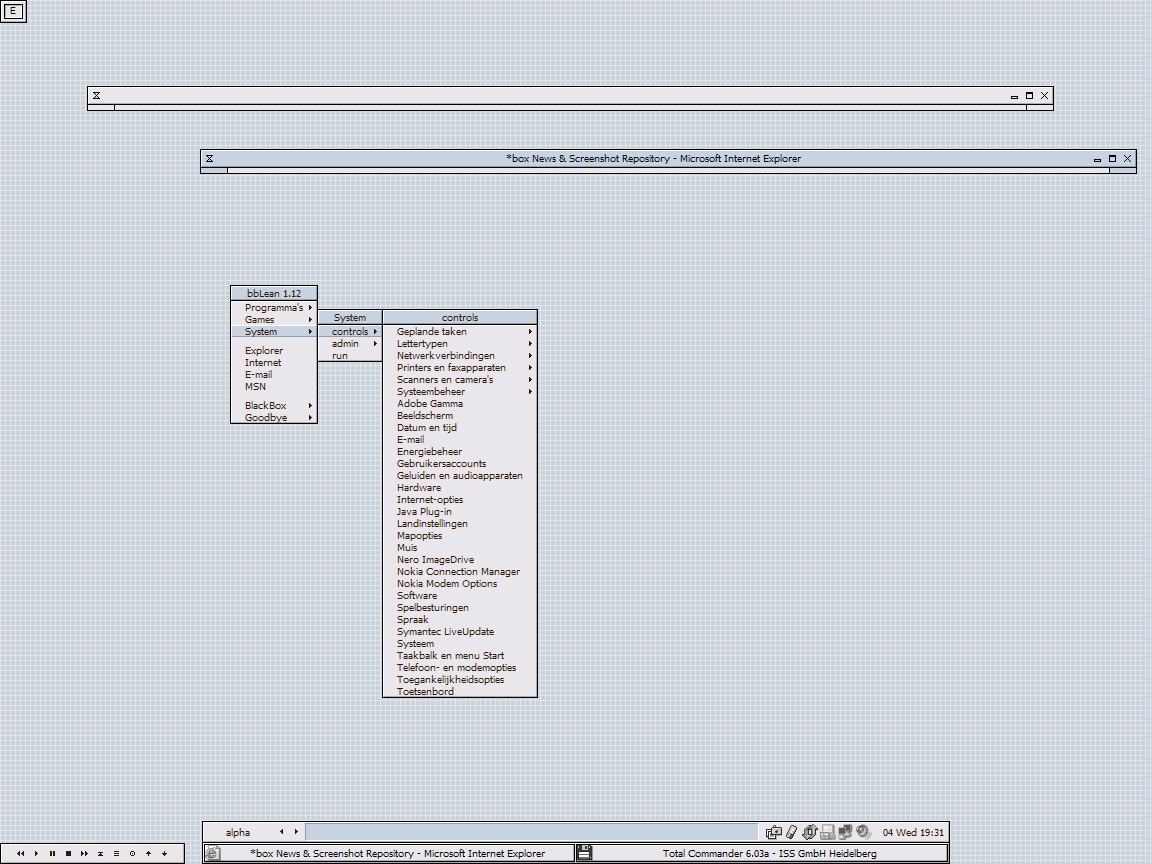Click the fast-forward button in the media controller

coord(84,854)
